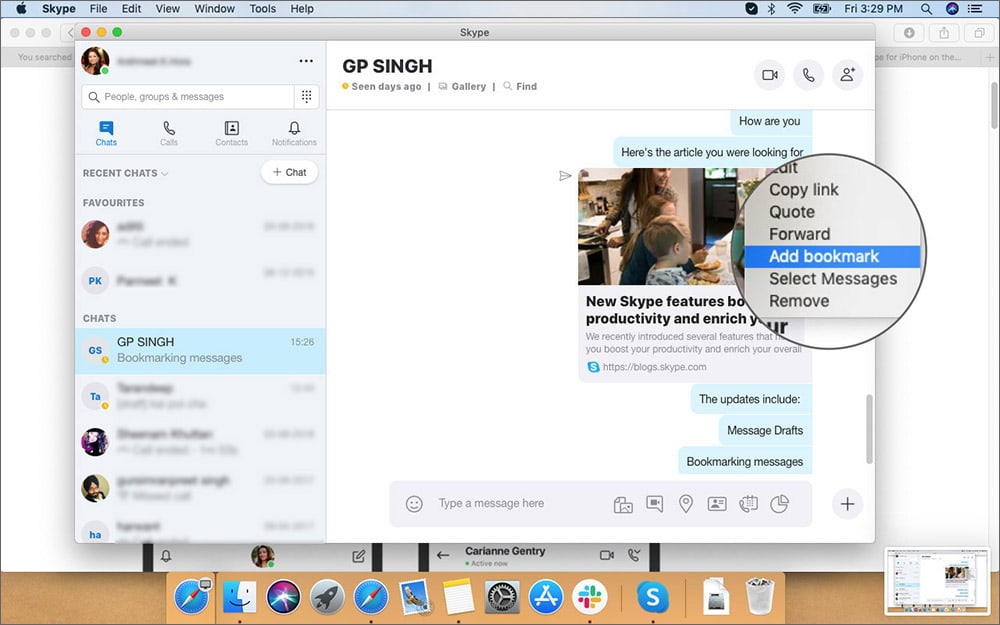Share a photo or media file

[x=623, y=504]
